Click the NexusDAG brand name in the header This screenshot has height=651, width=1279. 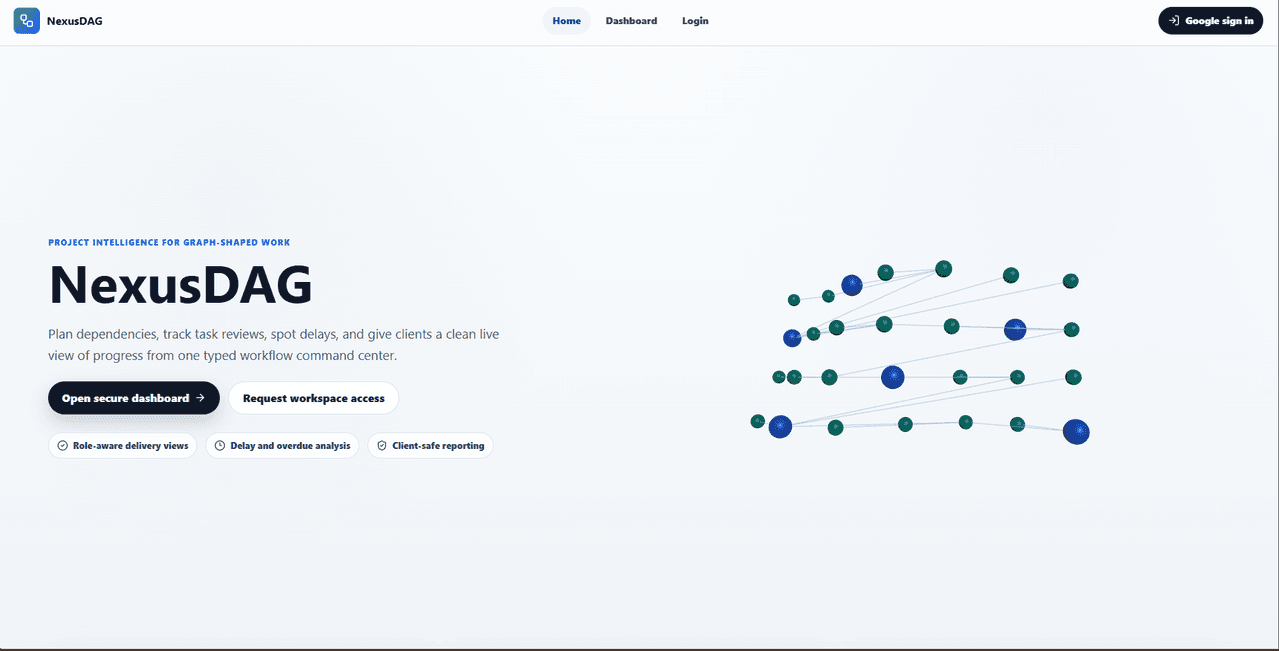[75, 21]
